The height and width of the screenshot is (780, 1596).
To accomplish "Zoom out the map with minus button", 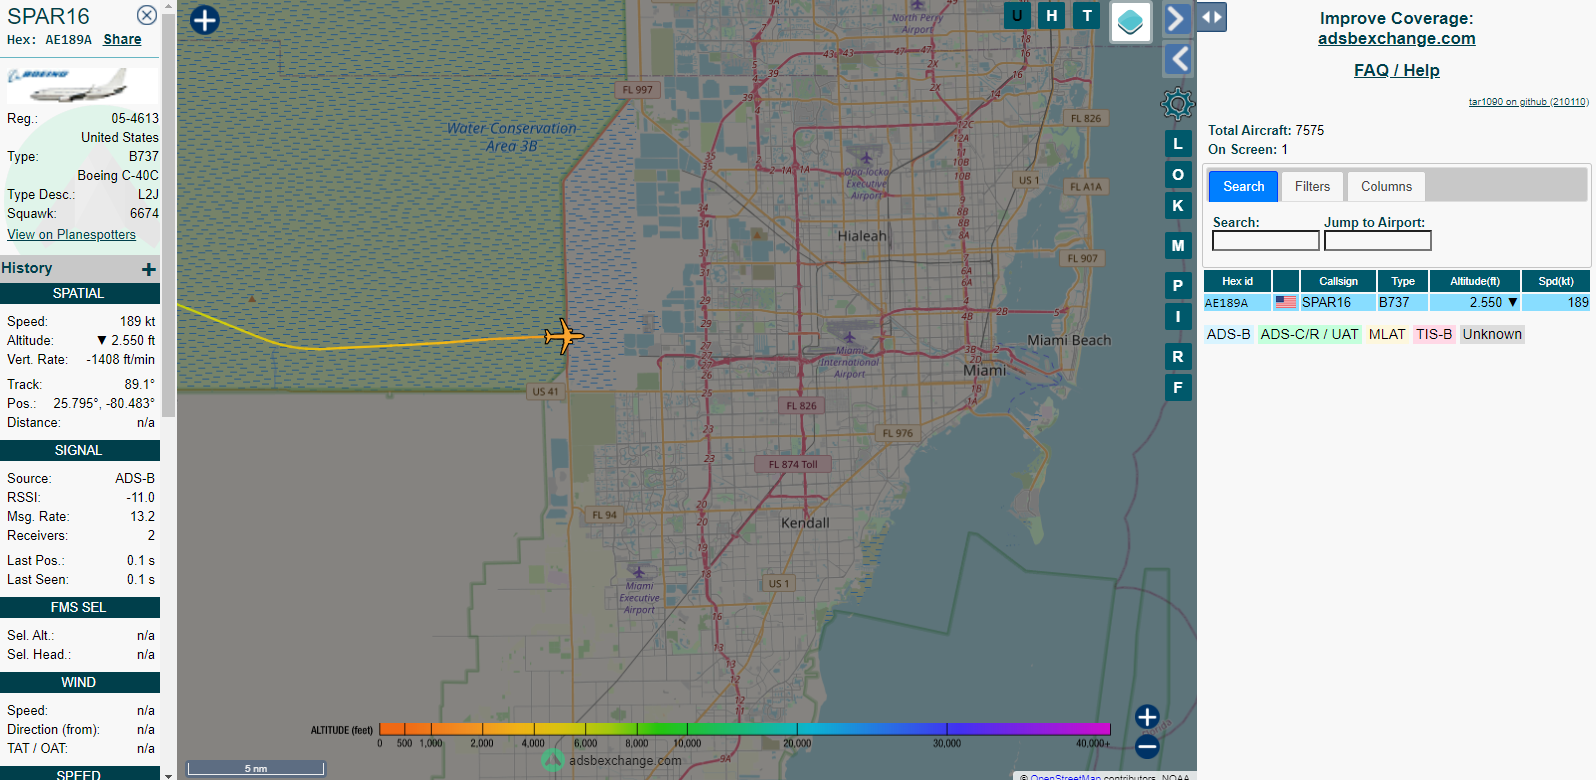I will pos(1147,746).
